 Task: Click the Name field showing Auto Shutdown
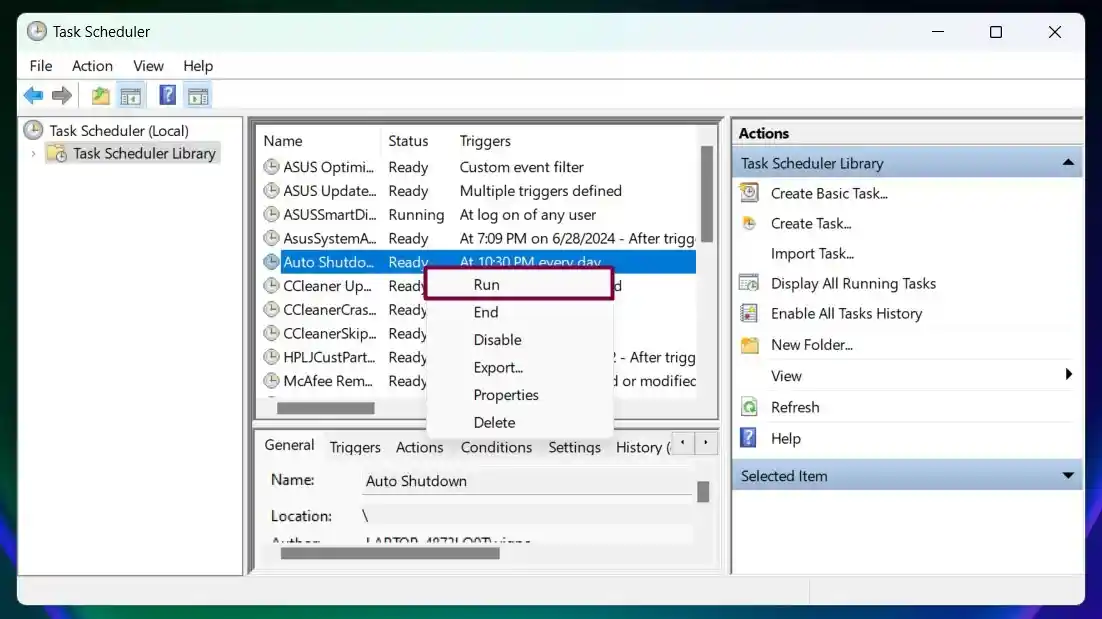(x=527, y=481)
